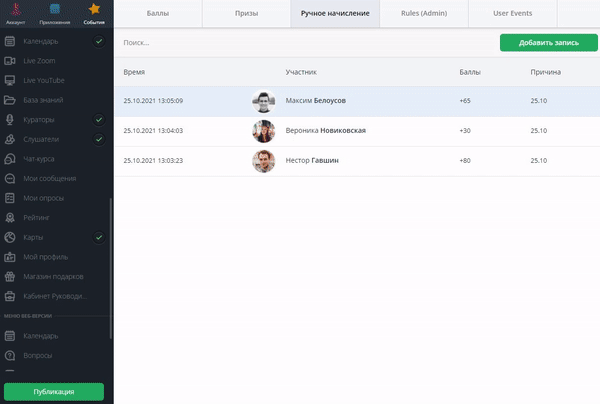This screenshot has height=404, width=600.
Task: Click the Слушатели people icon
Action: tap(10, 139)
